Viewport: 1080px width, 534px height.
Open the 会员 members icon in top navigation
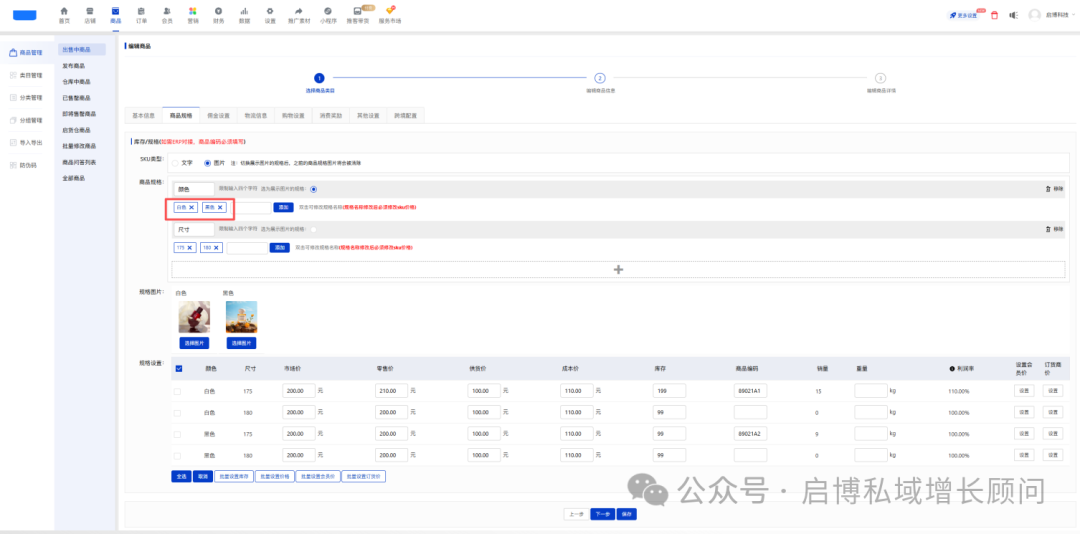click(167, 11)
